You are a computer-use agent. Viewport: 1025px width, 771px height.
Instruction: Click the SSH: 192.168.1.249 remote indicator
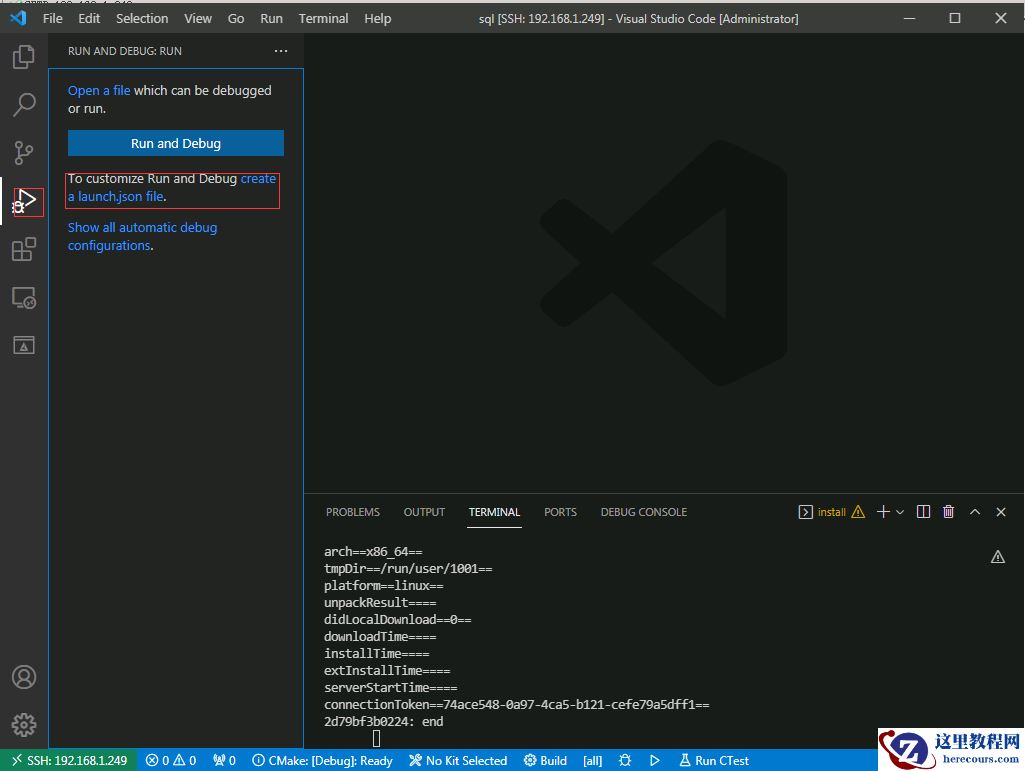[x=69, y=761]
